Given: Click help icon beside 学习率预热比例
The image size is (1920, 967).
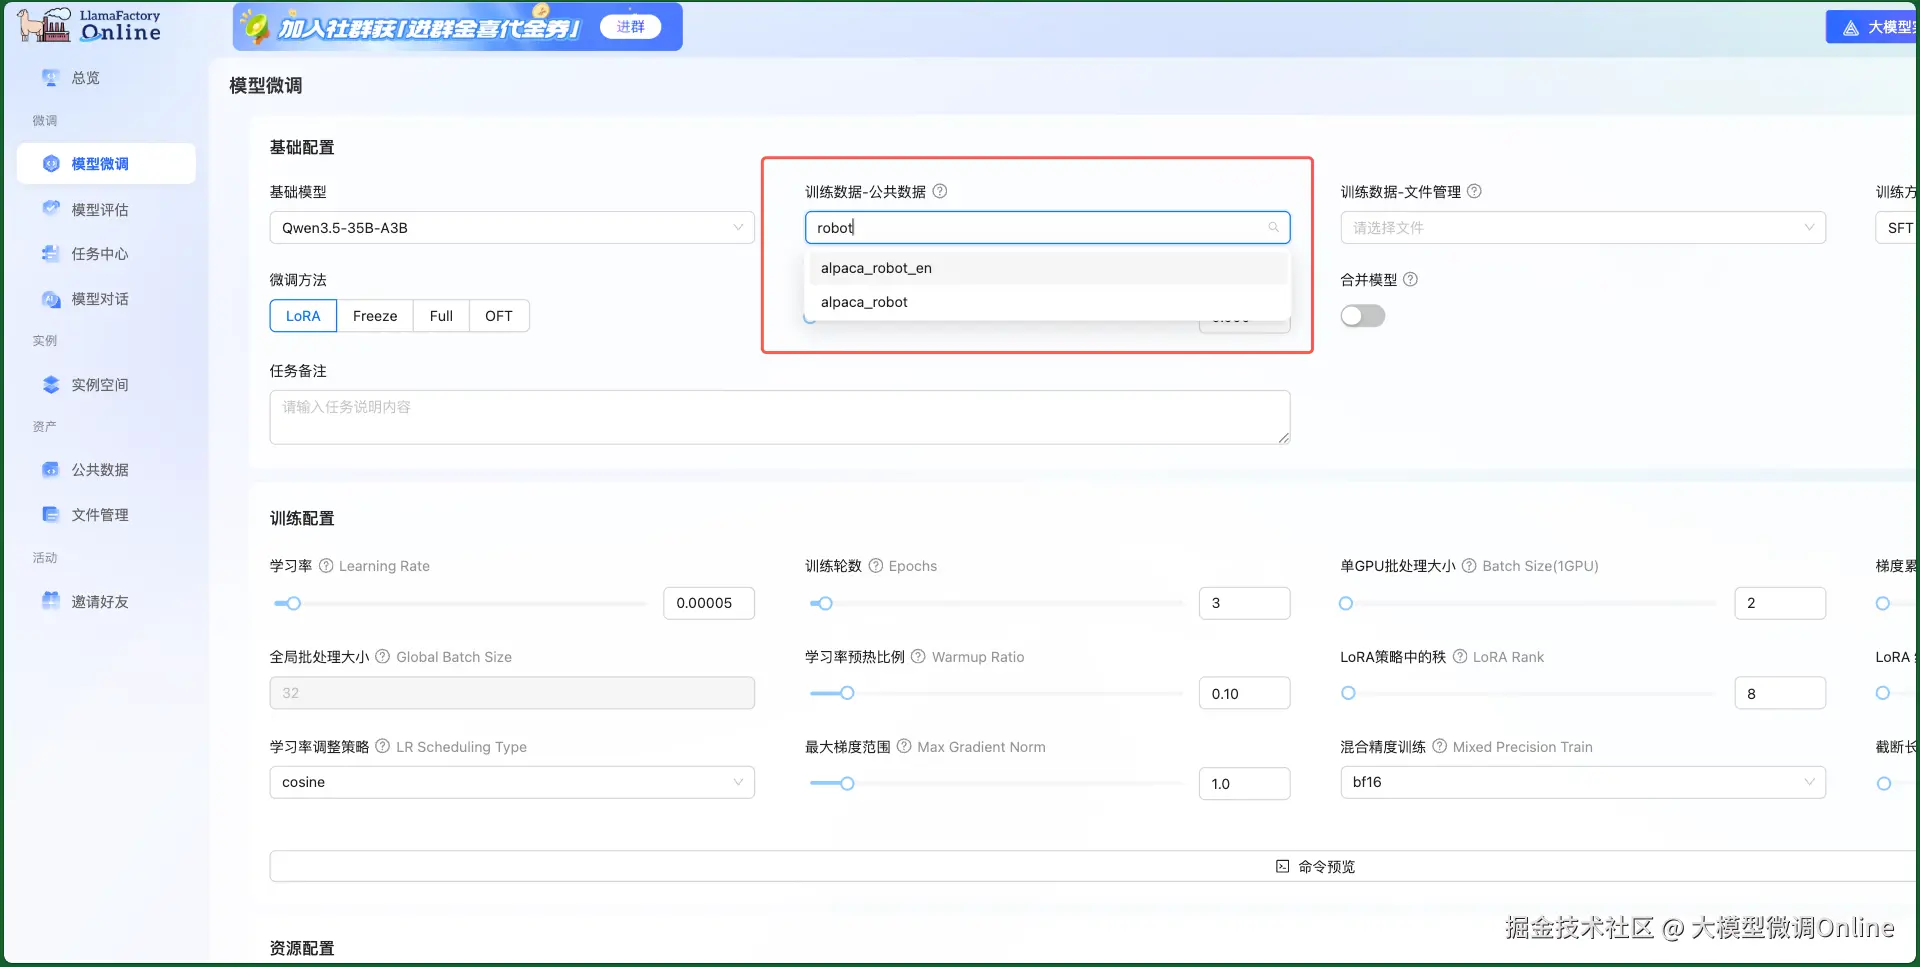Looking at the screenshot, I should (918, 657).
